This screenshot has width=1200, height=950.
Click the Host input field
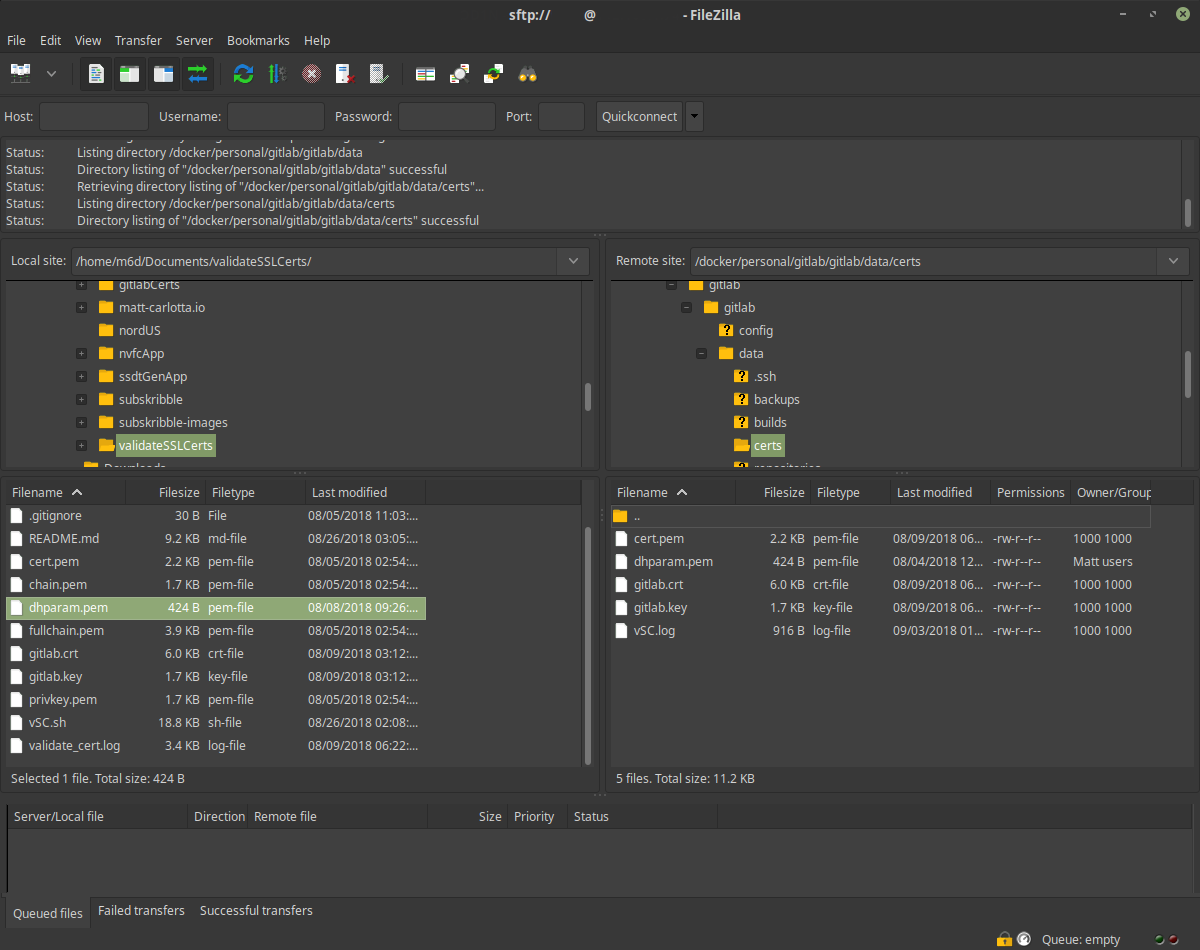(94, 116)
